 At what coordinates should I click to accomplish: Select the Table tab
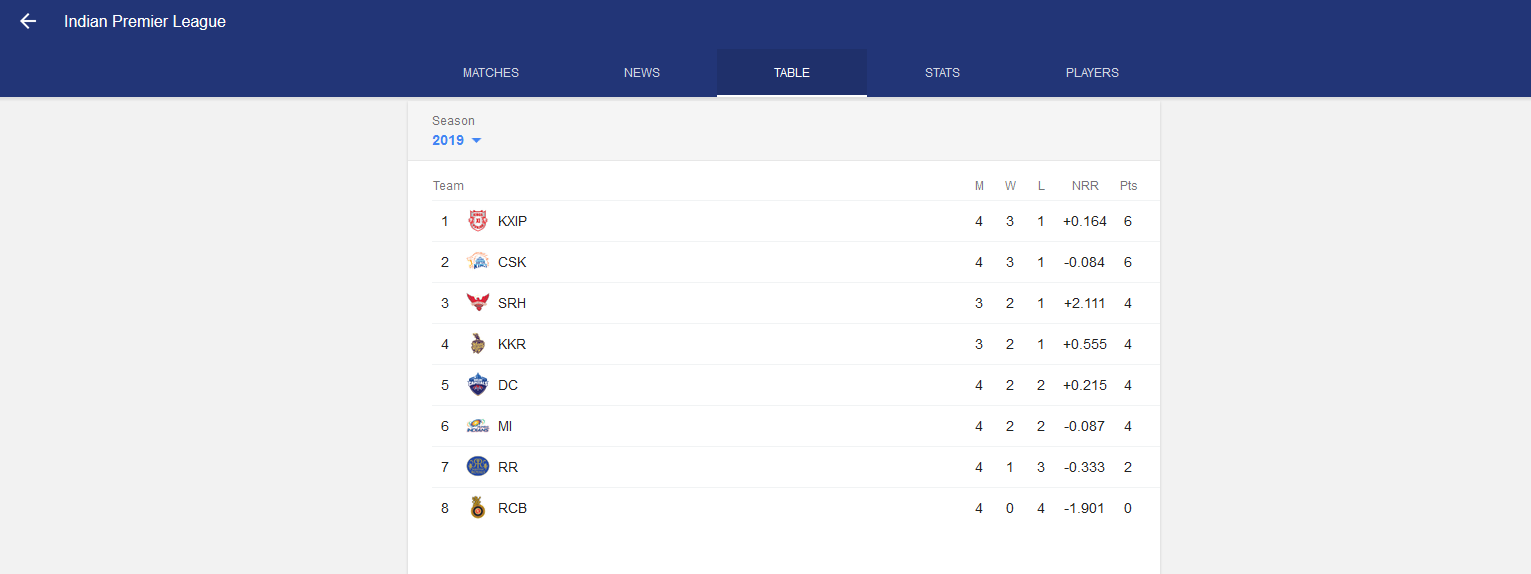[792, 73]
